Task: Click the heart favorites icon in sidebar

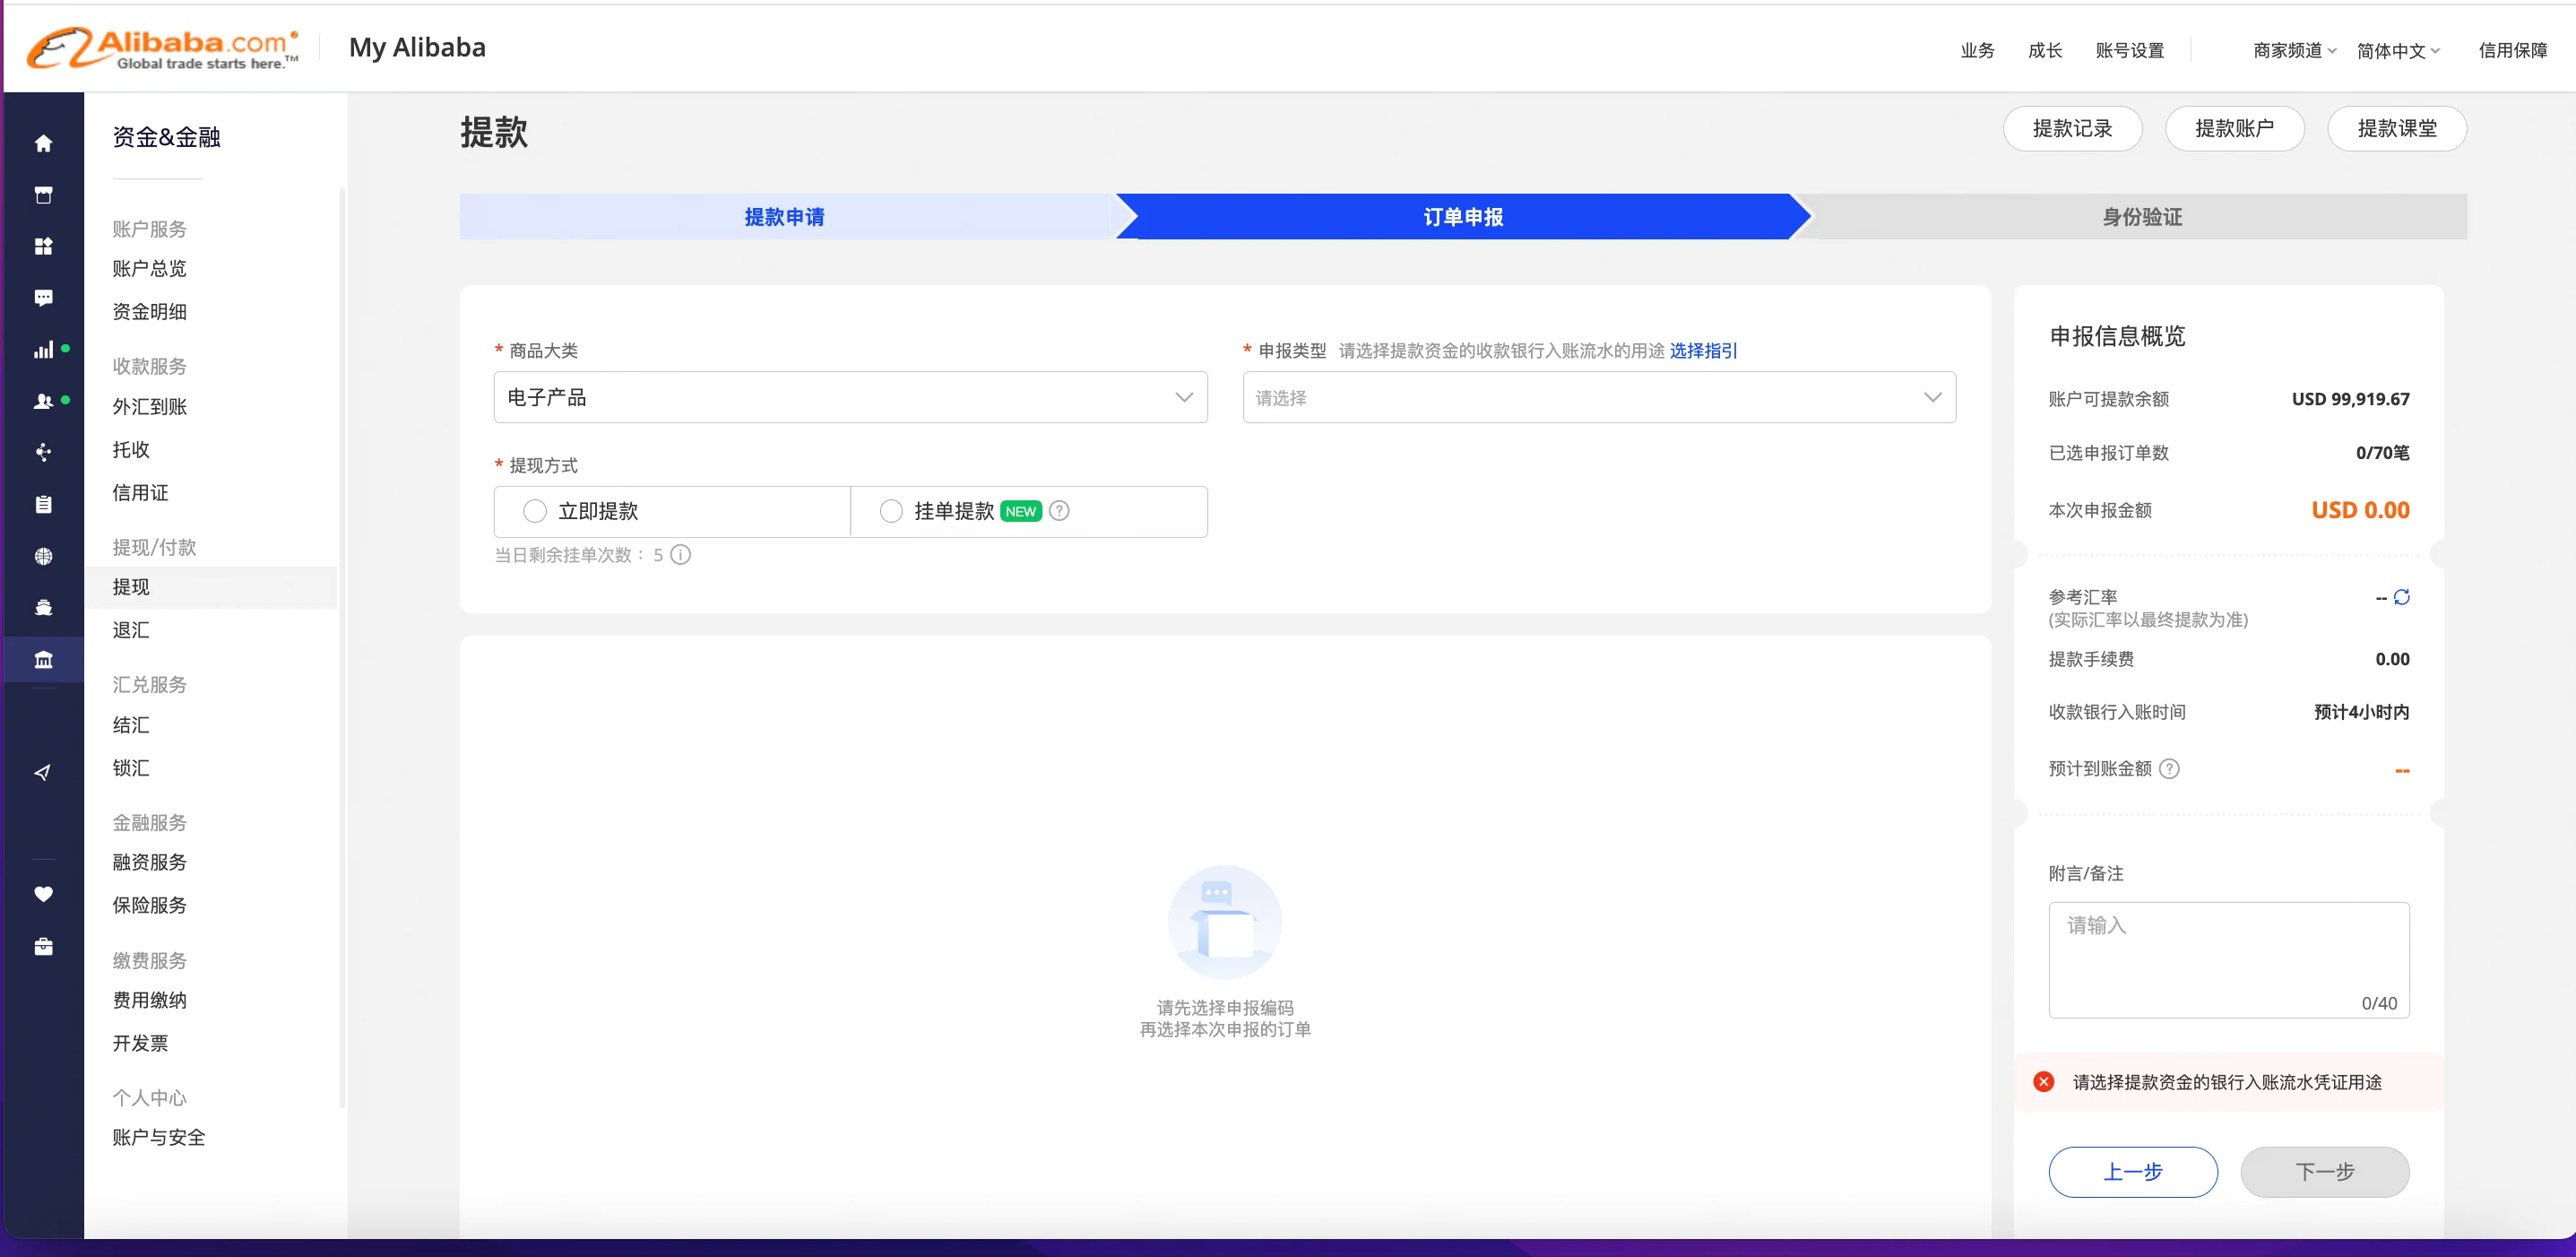Action: (43, 894)
